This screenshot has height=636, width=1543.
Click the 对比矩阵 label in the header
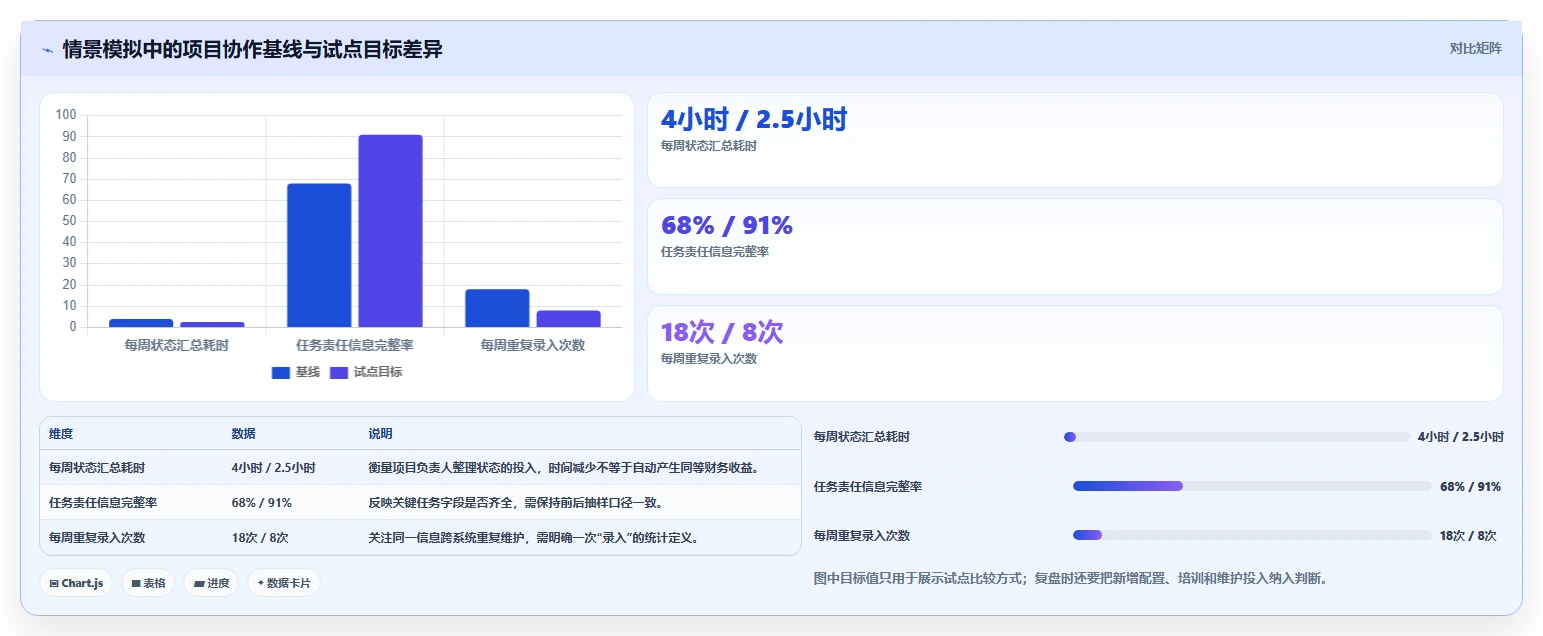(1475, 48)
